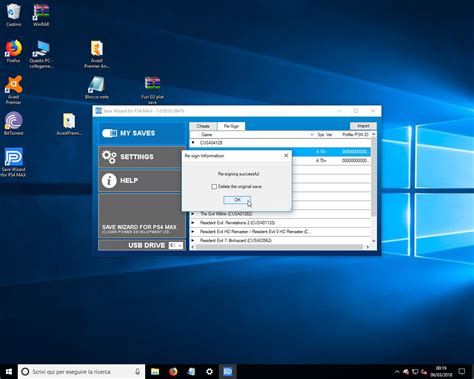Open the SETTINGS section
This screenshot has height=379, width=474.
tap(142, 157)
